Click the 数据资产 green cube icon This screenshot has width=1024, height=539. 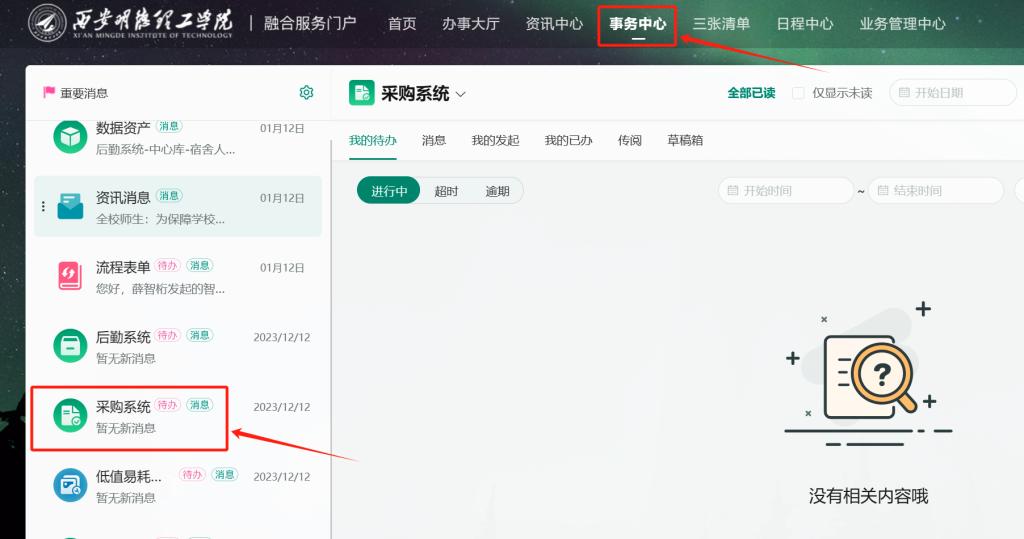tap(70, 138)
